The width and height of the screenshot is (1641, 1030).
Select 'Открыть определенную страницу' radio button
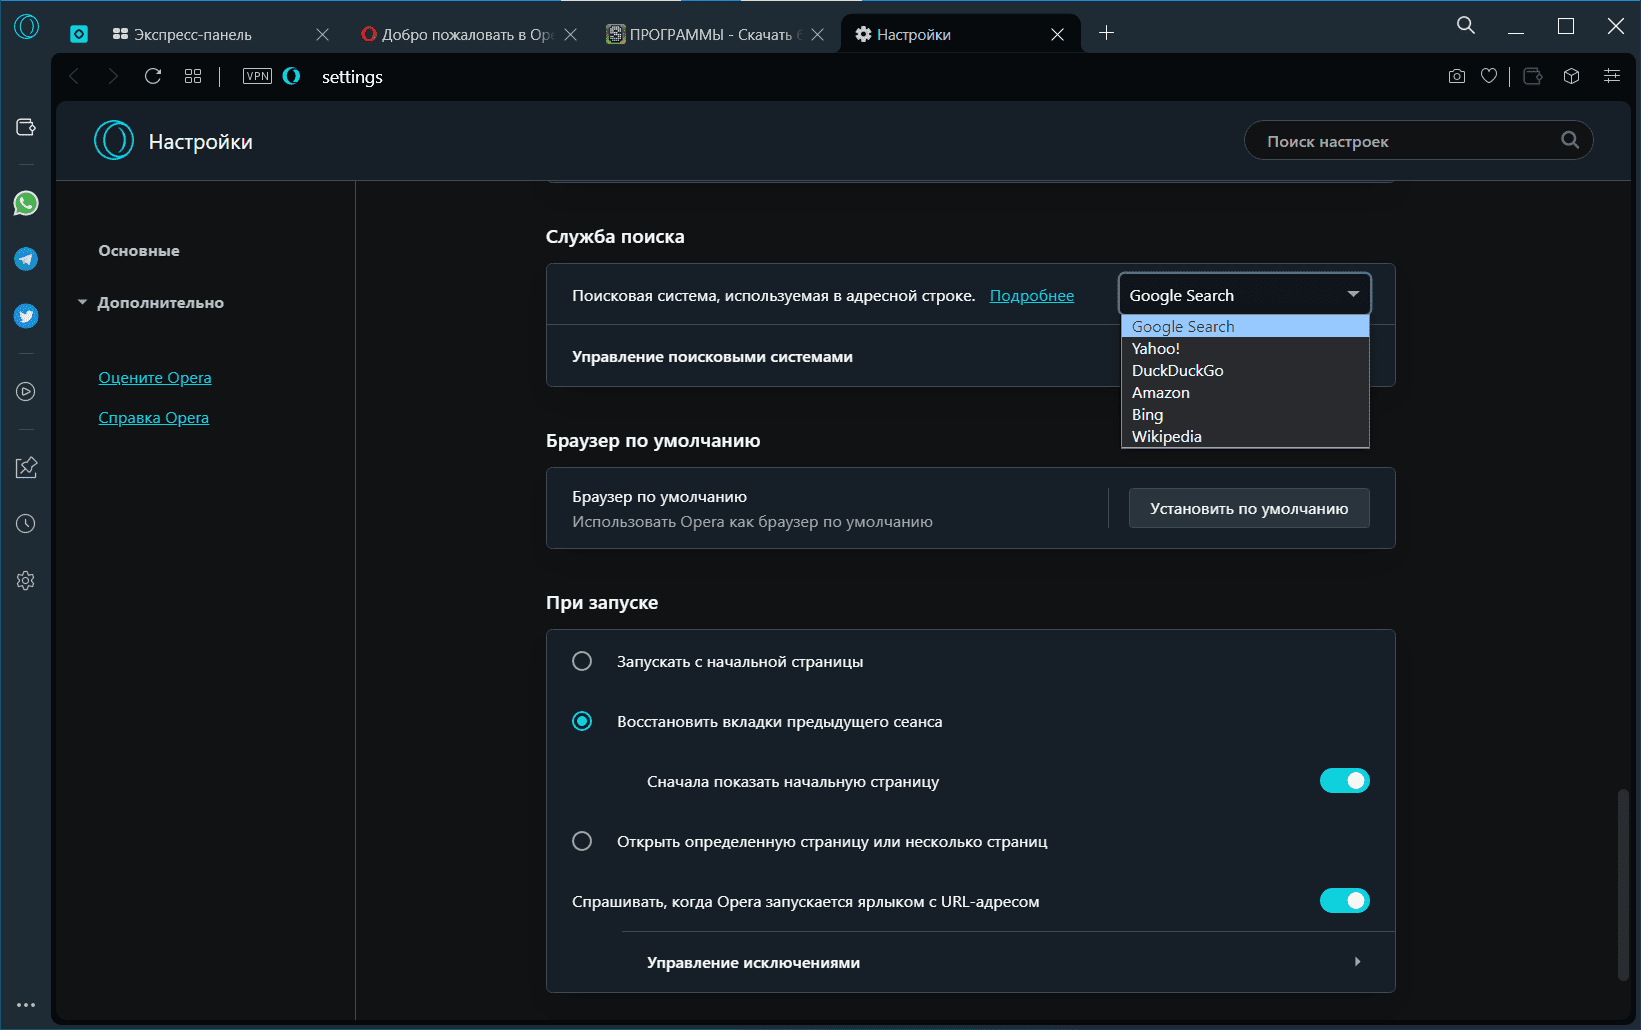[582, 841]
